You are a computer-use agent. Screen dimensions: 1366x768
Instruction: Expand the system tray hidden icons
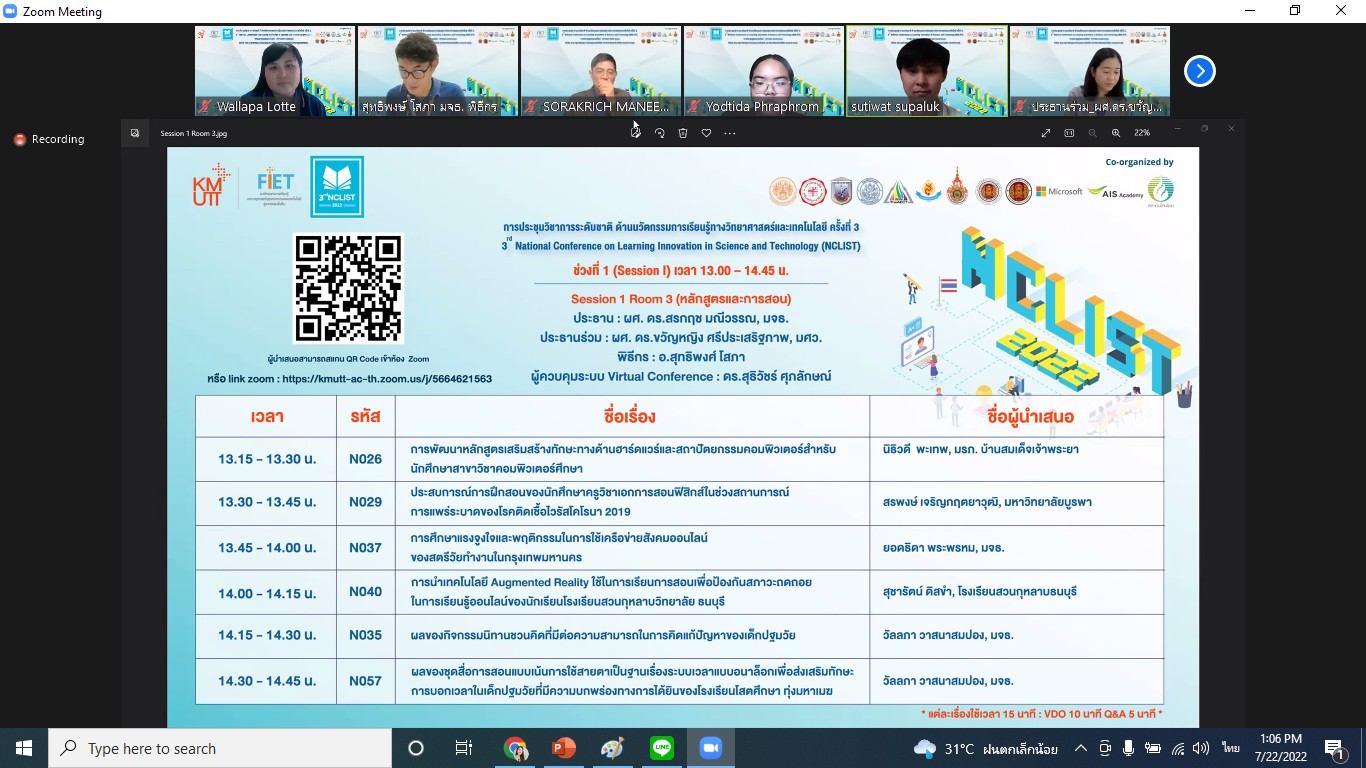pyautogui.click(x=1081, y=749)
